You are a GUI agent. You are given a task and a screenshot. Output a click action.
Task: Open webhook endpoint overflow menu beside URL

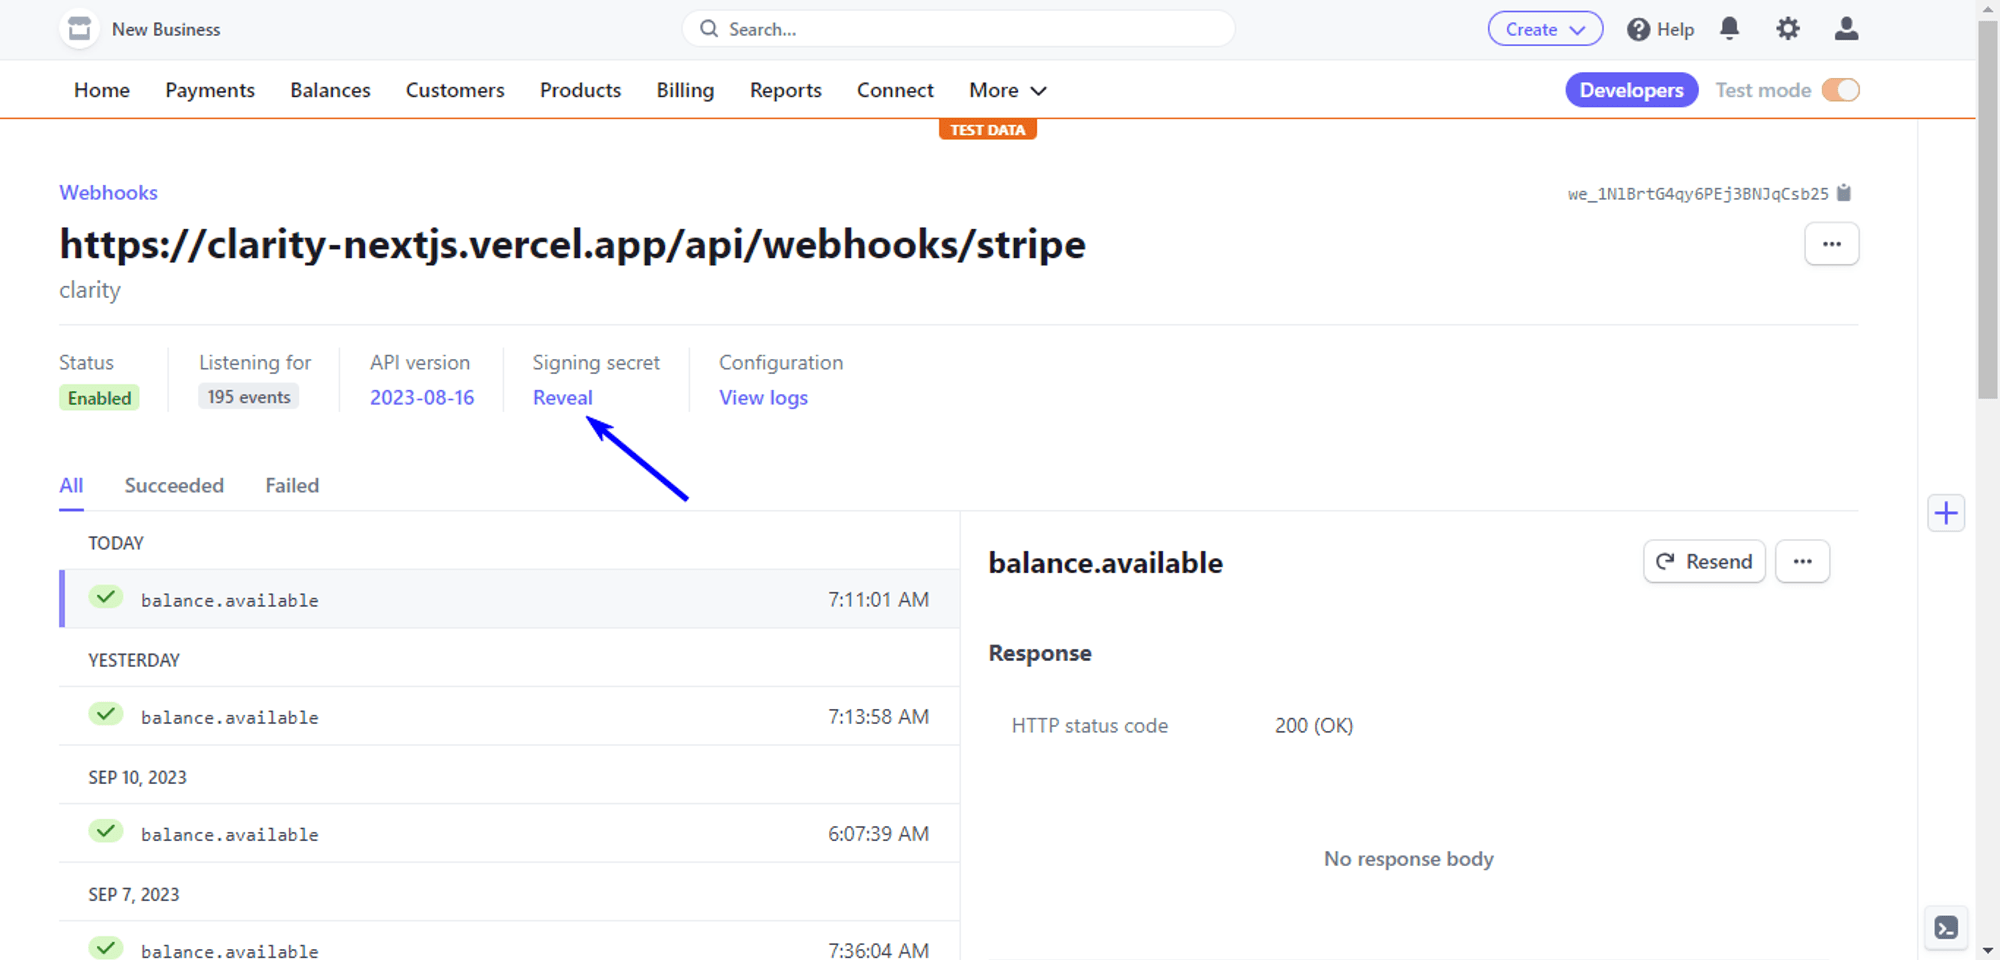pyautogui.click(x=1831, y=244)
